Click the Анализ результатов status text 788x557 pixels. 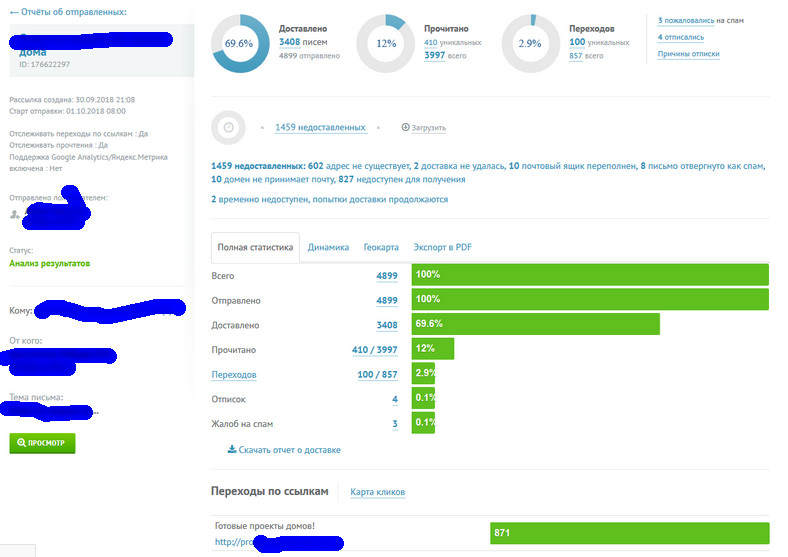click(x=50, y=263)
